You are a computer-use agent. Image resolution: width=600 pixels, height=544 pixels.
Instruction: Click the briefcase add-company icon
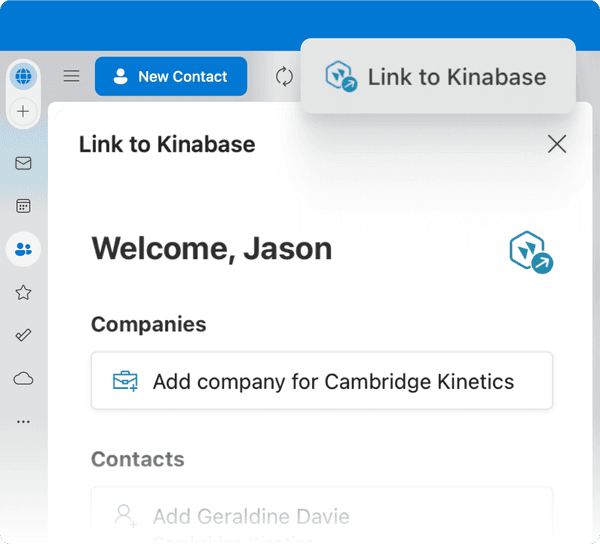(x=125, y=381)
